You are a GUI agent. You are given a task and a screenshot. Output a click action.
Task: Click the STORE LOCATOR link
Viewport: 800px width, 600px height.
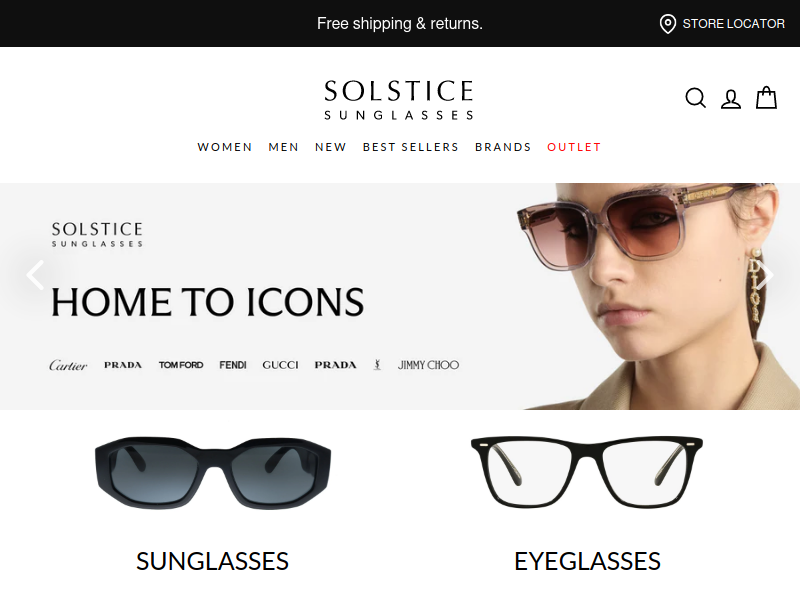click(733, 24)
